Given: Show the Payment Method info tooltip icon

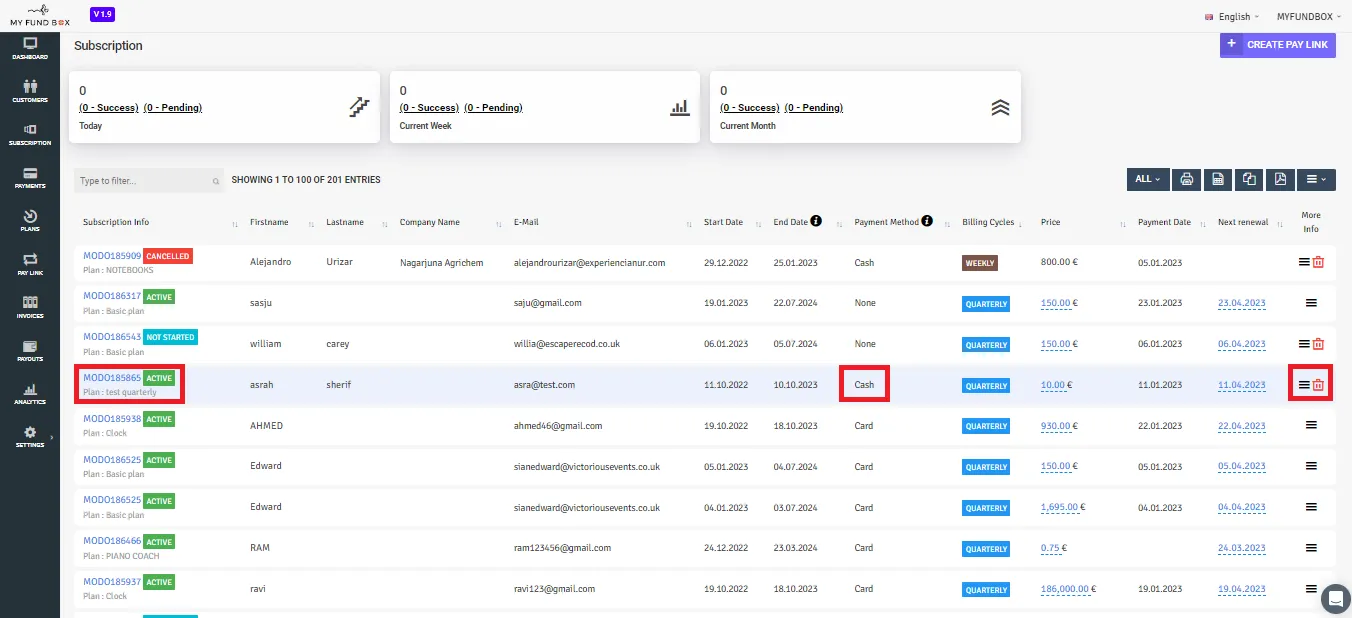Looking at the screenshot, I should pyautogui.click(x=927, y=221).
